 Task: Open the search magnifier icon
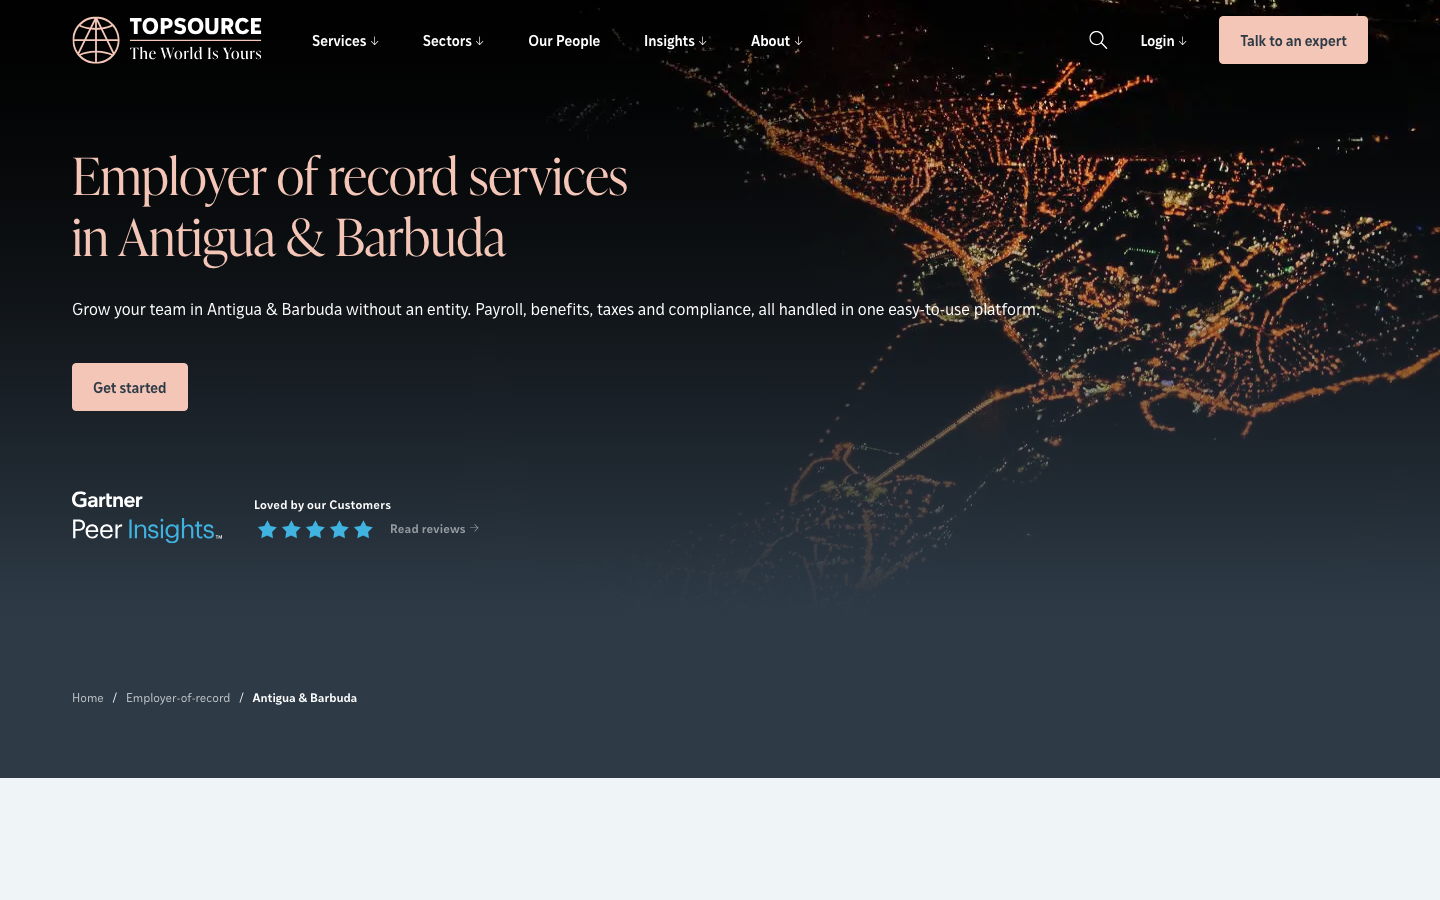pyautogui.click(x=1098, y=40)
